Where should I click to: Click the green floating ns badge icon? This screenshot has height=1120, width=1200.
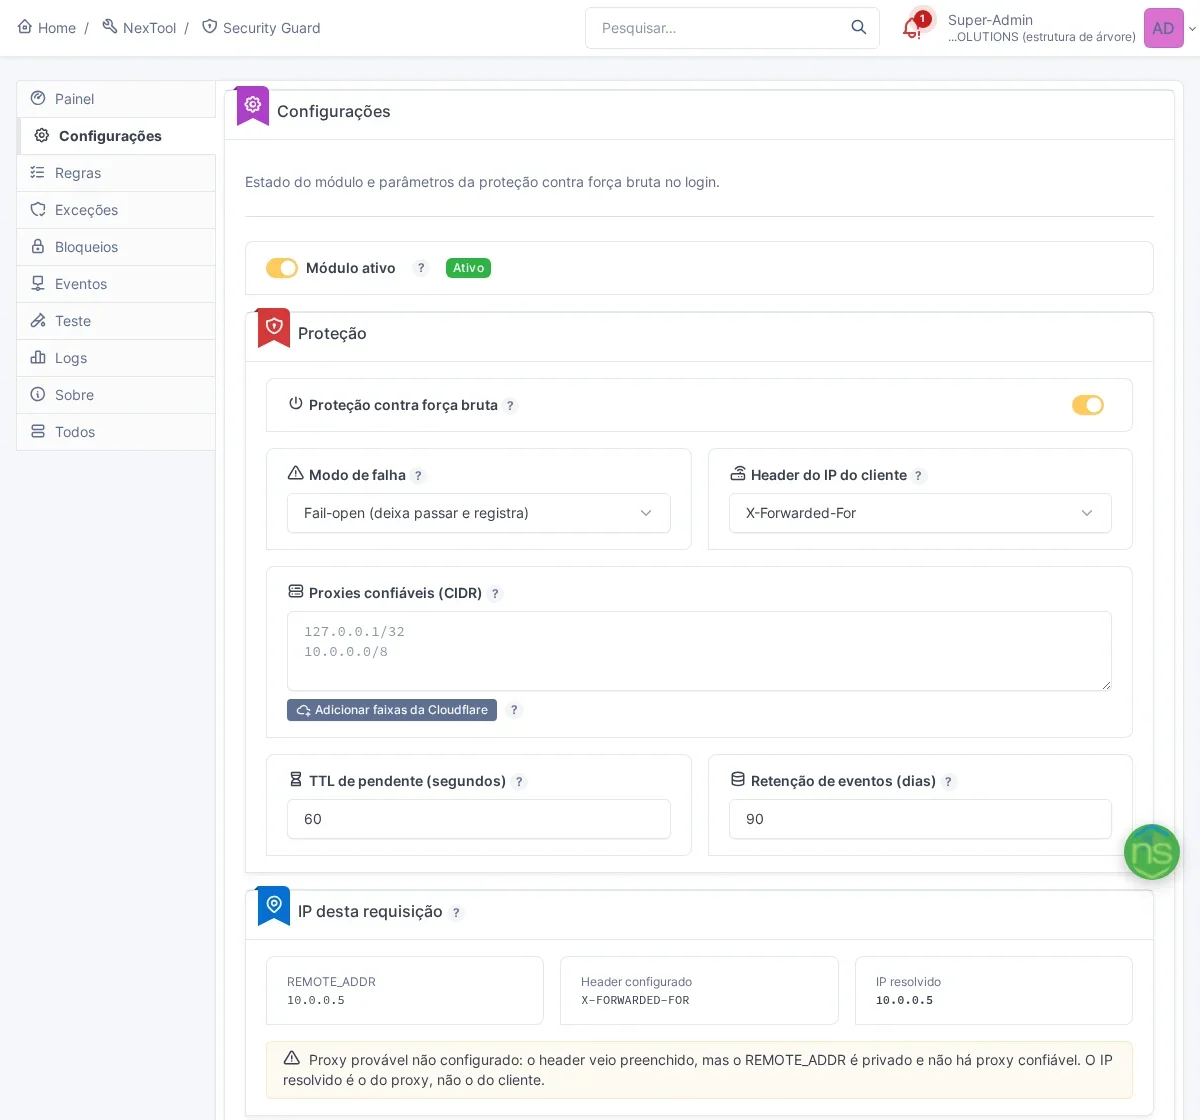[1152, 852]
